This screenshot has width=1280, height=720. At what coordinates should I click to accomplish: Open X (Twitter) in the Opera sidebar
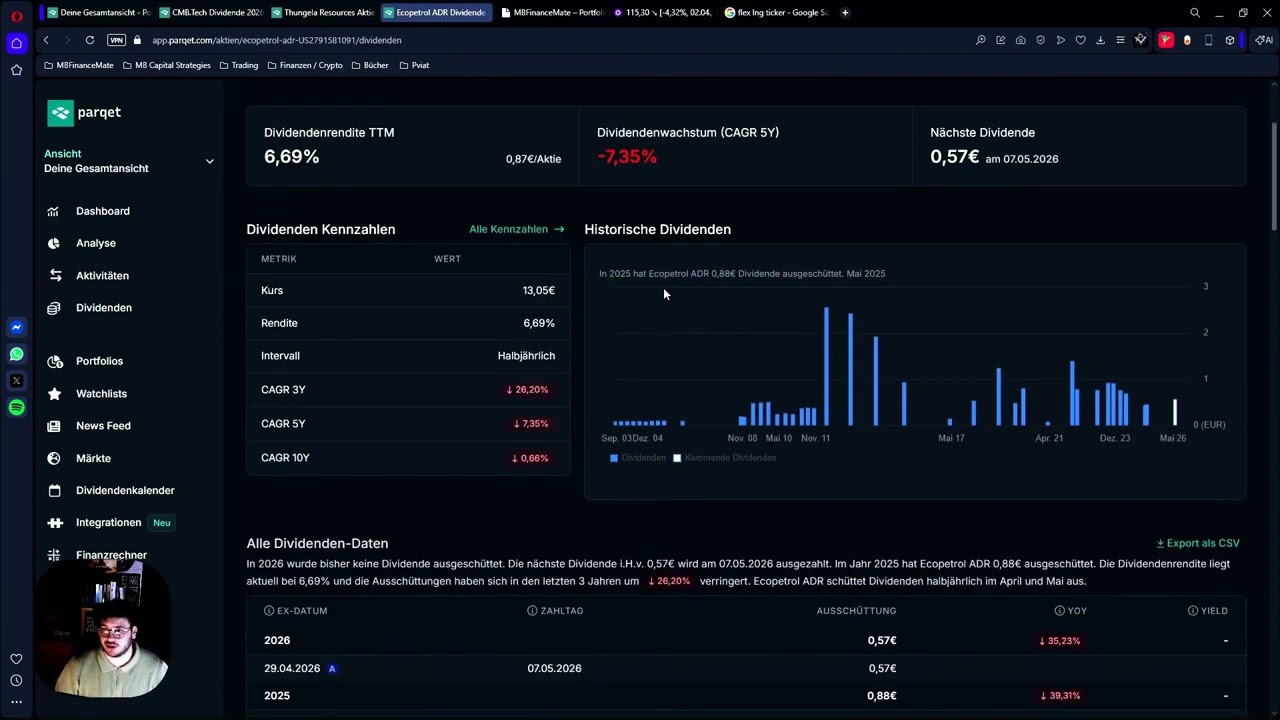16,381
